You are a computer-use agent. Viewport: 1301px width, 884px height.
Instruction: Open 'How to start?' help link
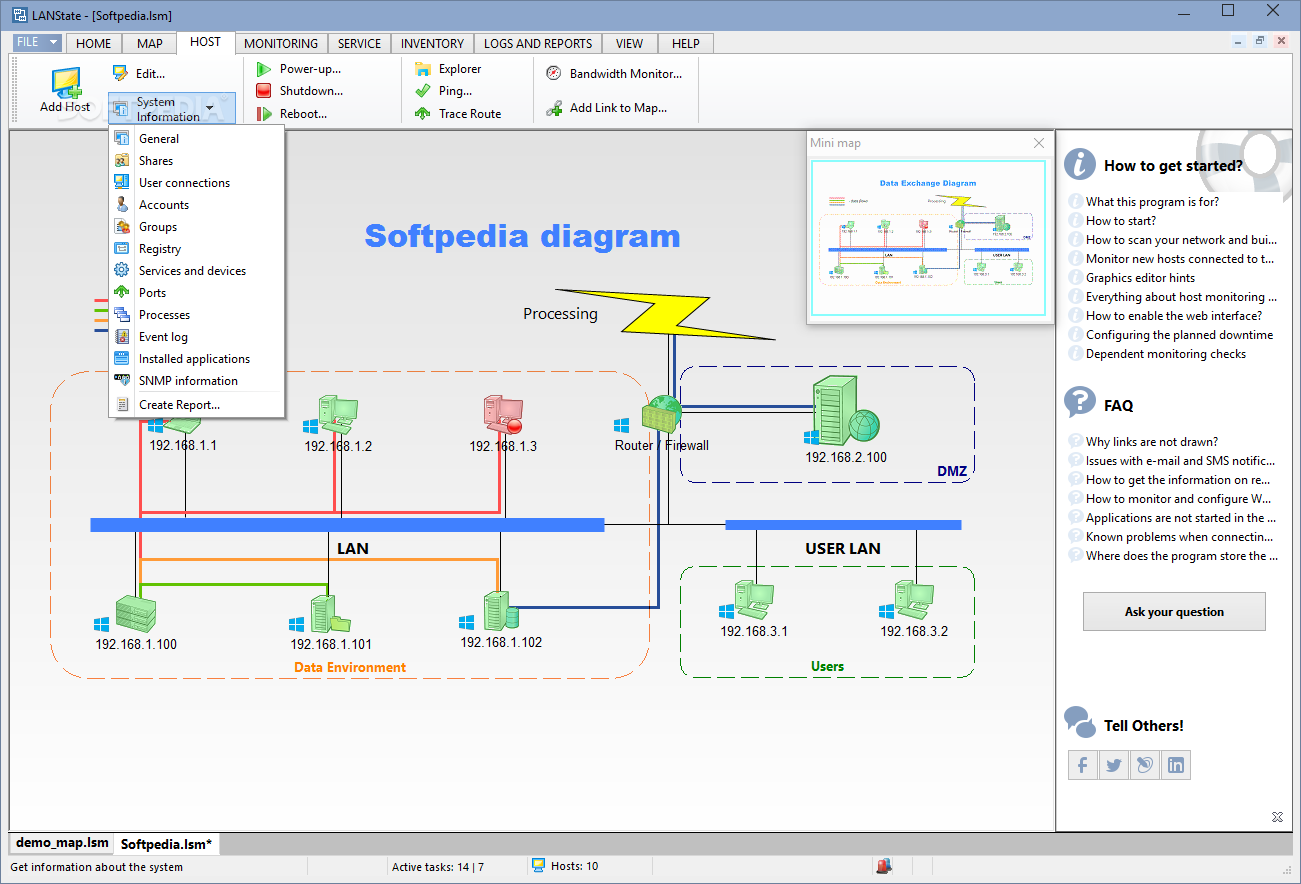pos(1121,220)
